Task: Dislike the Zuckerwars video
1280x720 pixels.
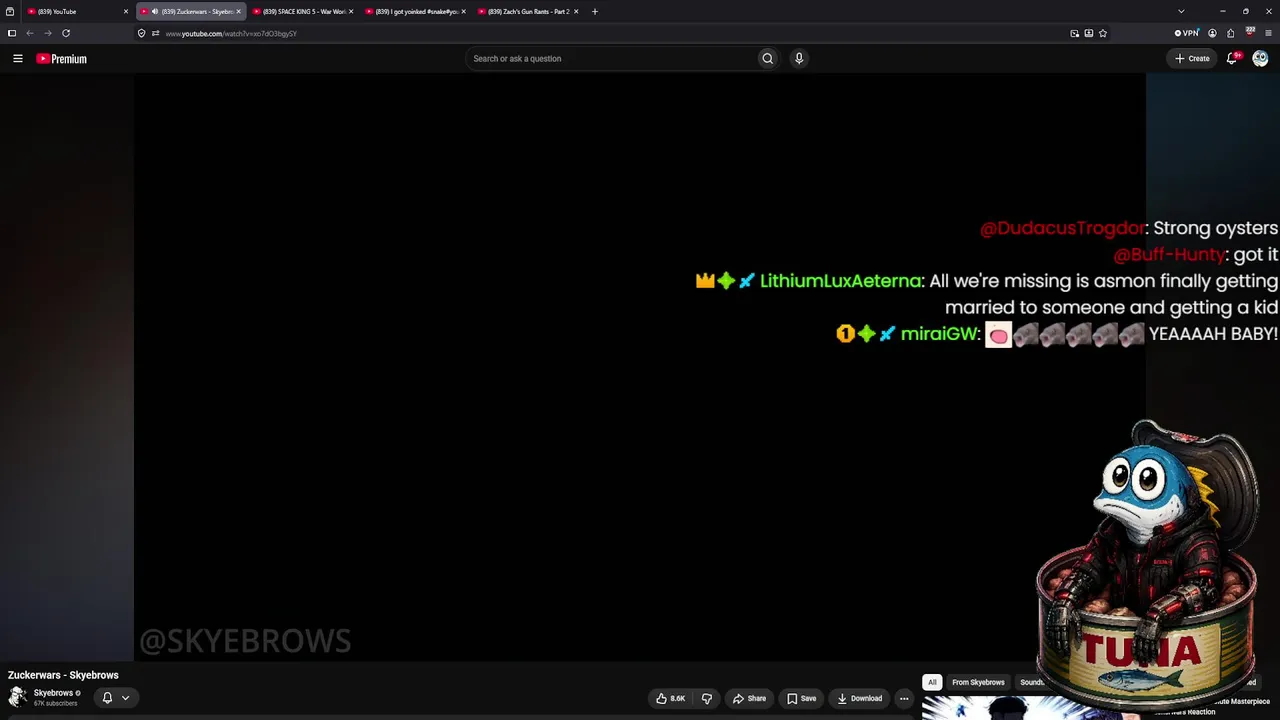Action: pyautogui.click(x=706, y=698)
